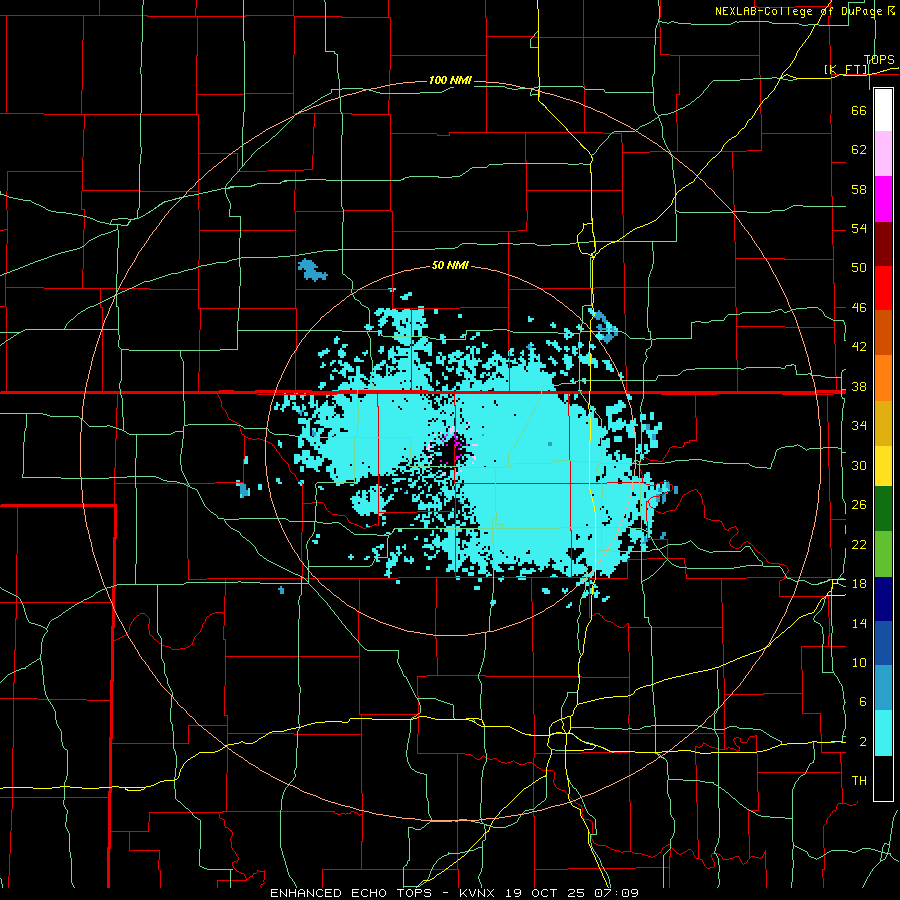Screen dimensions: 900x900
Task: Click the "58" legend value
Action: 859,189
